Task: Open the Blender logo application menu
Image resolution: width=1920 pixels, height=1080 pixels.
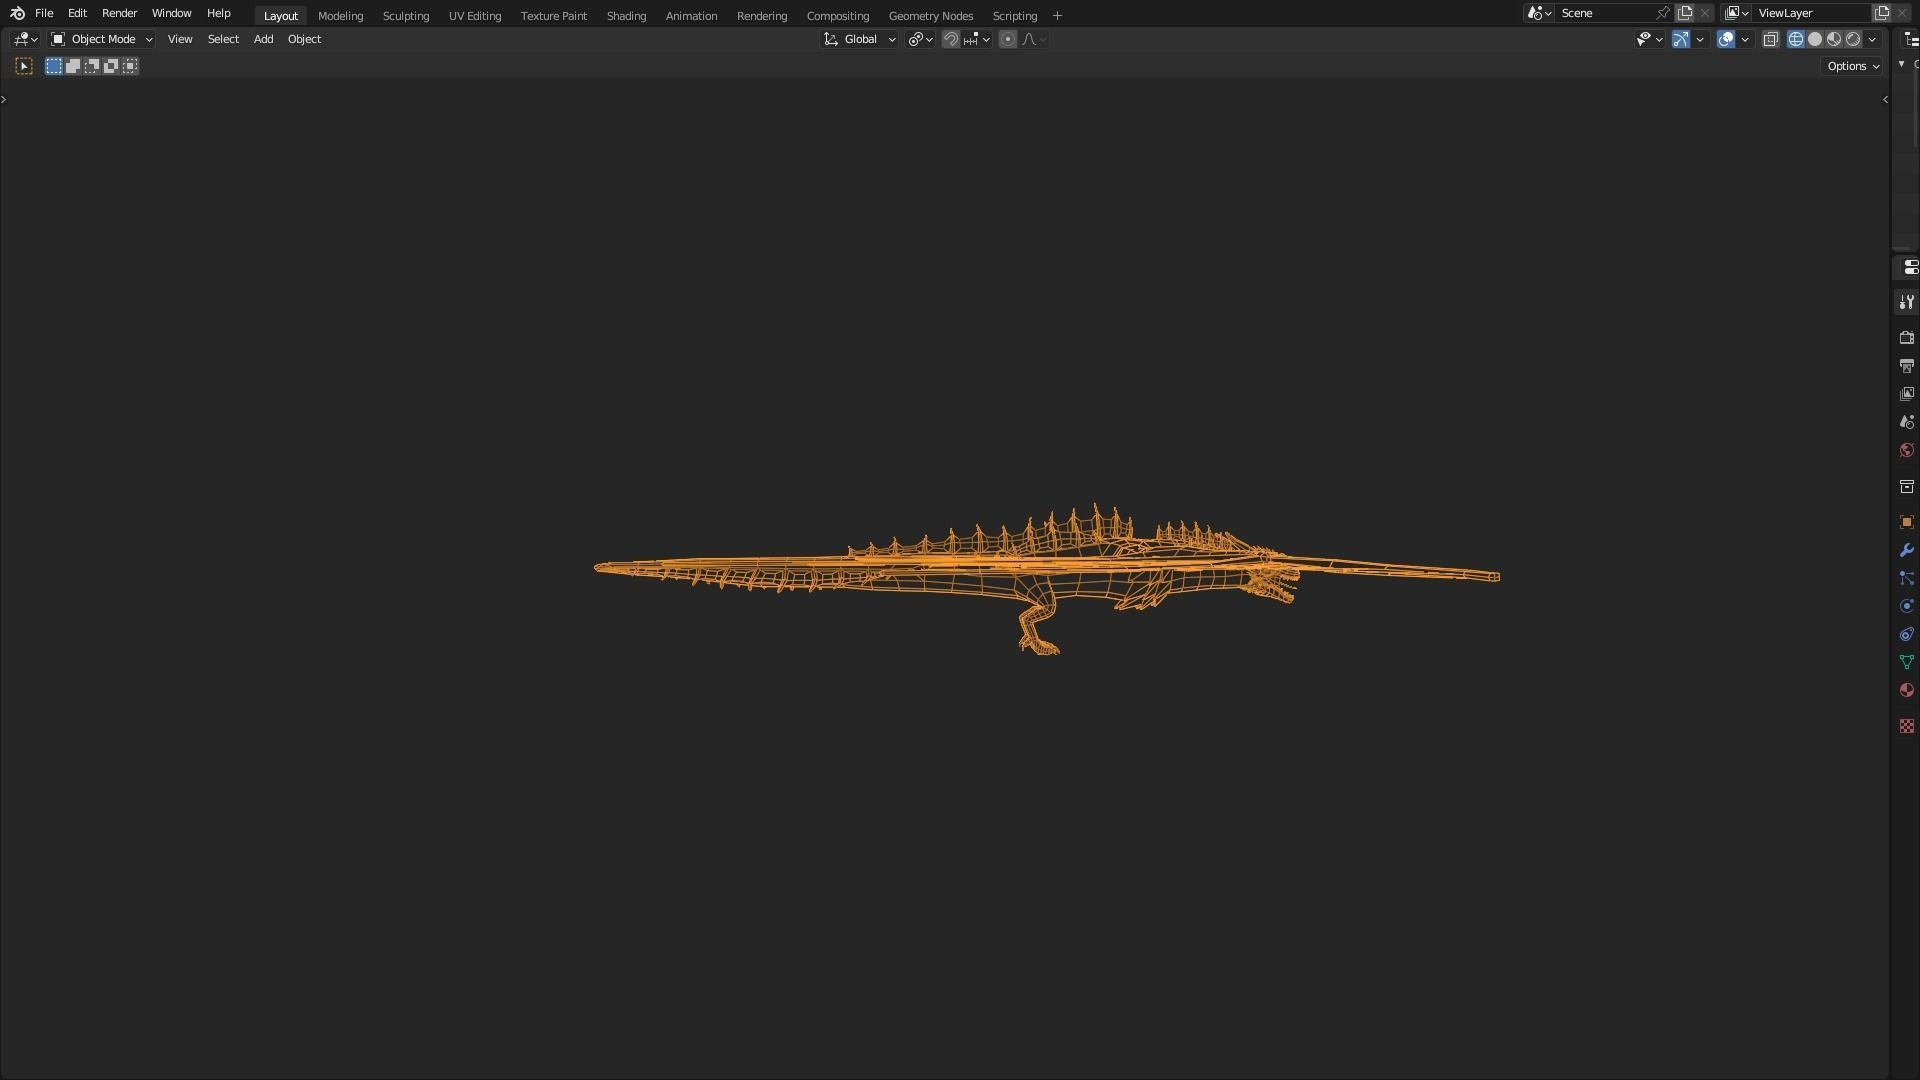Action: click(x=17, y=13)
